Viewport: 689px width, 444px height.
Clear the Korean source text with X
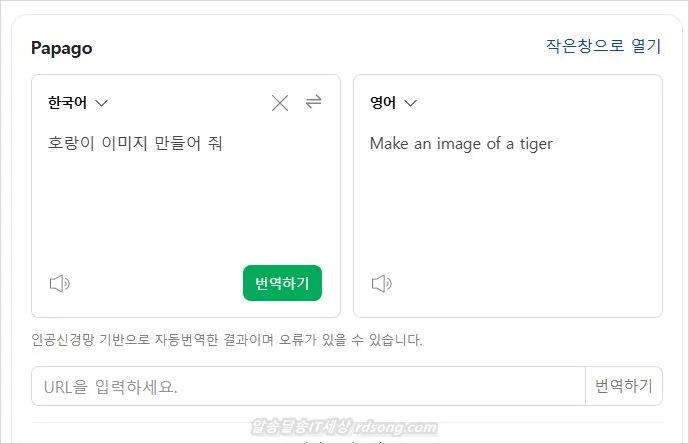pos(280,103)
